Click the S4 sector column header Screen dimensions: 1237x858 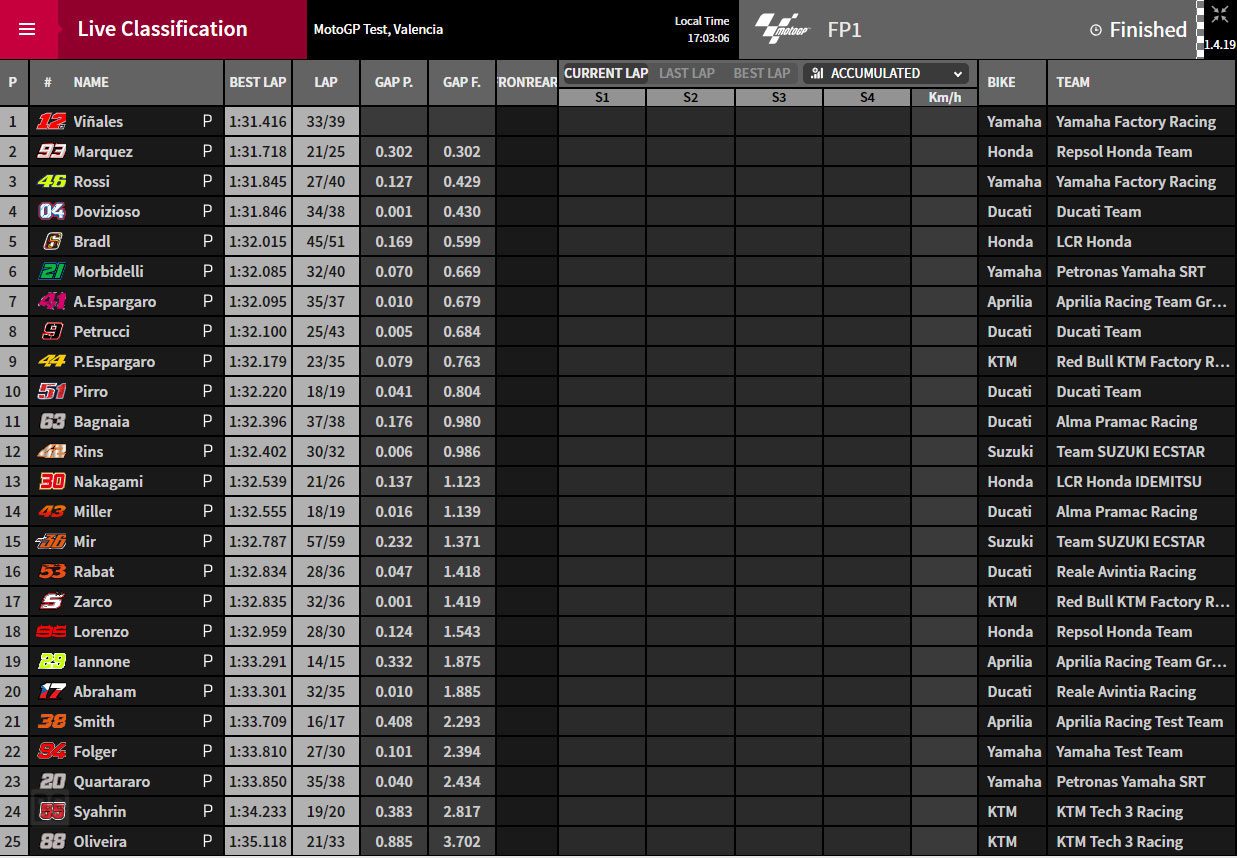click(x=867, y=97)
